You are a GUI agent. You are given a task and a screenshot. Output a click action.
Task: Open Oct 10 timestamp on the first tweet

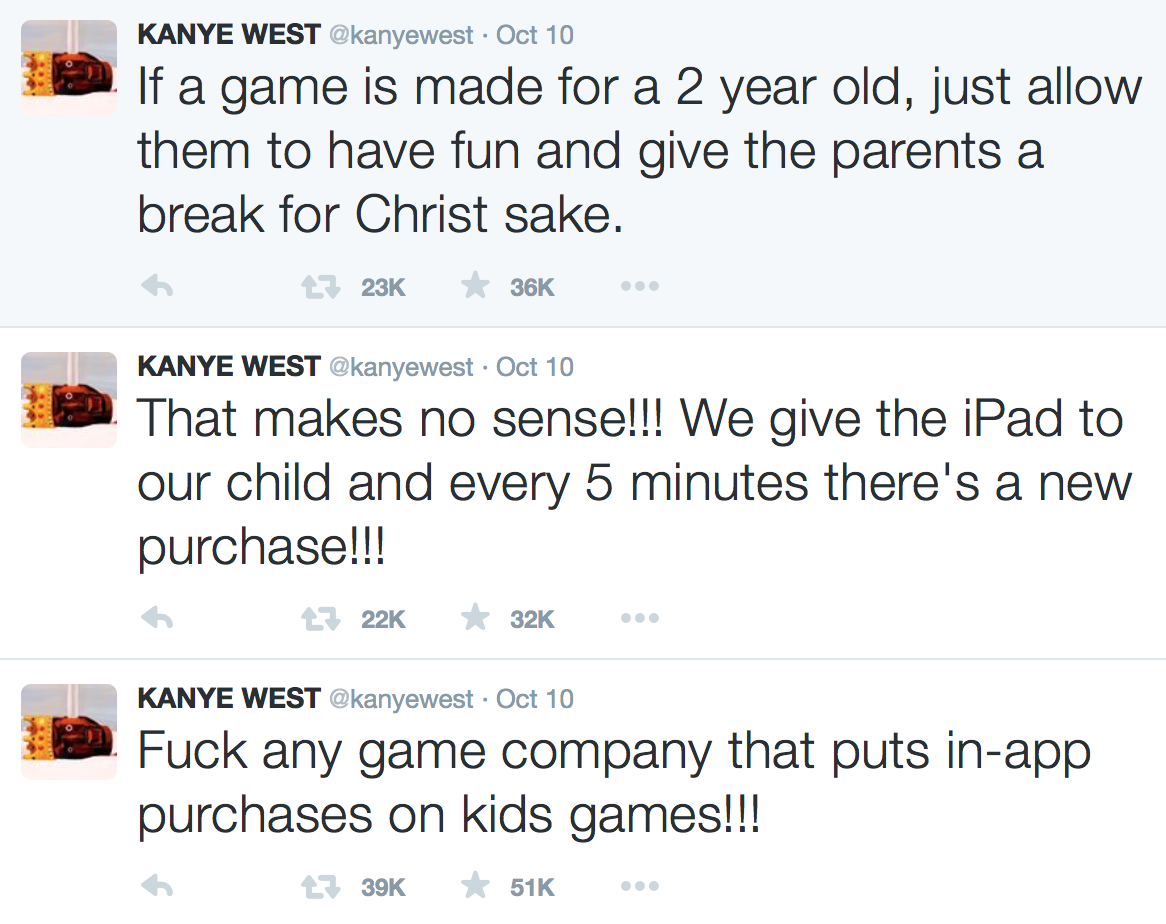pos(535,35)
